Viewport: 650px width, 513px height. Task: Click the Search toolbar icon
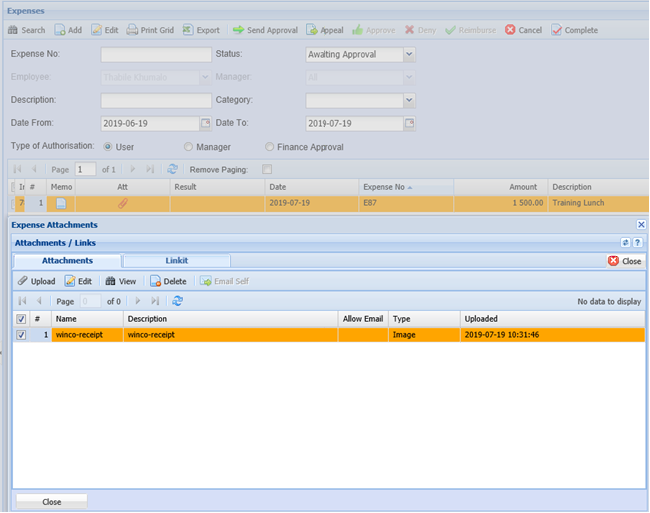coord(13,30)
